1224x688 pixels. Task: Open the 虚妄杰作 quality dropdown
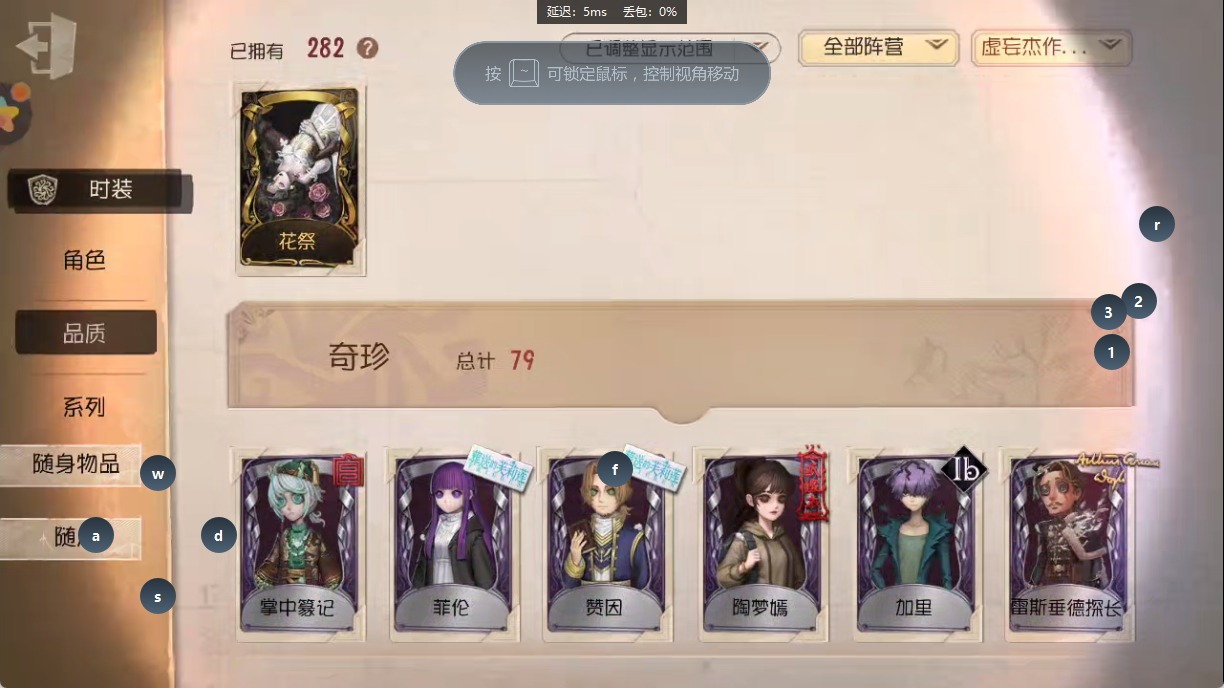1051,47
